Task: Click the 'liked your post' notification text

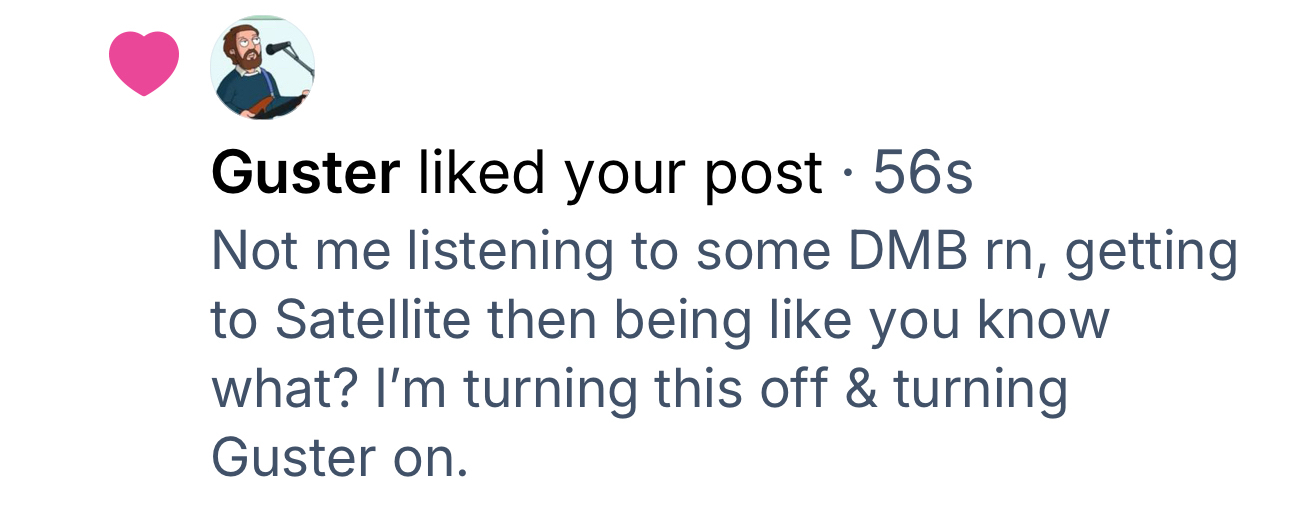Action: [x=620, y=175]
